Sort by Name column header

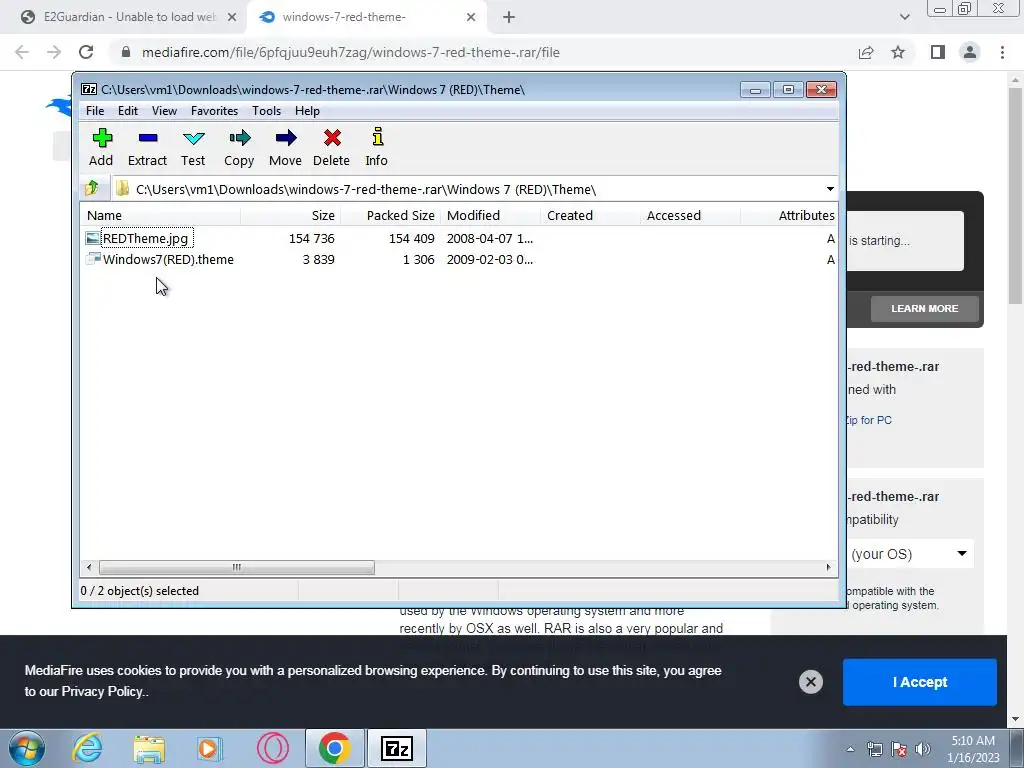click(x=161, y=216)
